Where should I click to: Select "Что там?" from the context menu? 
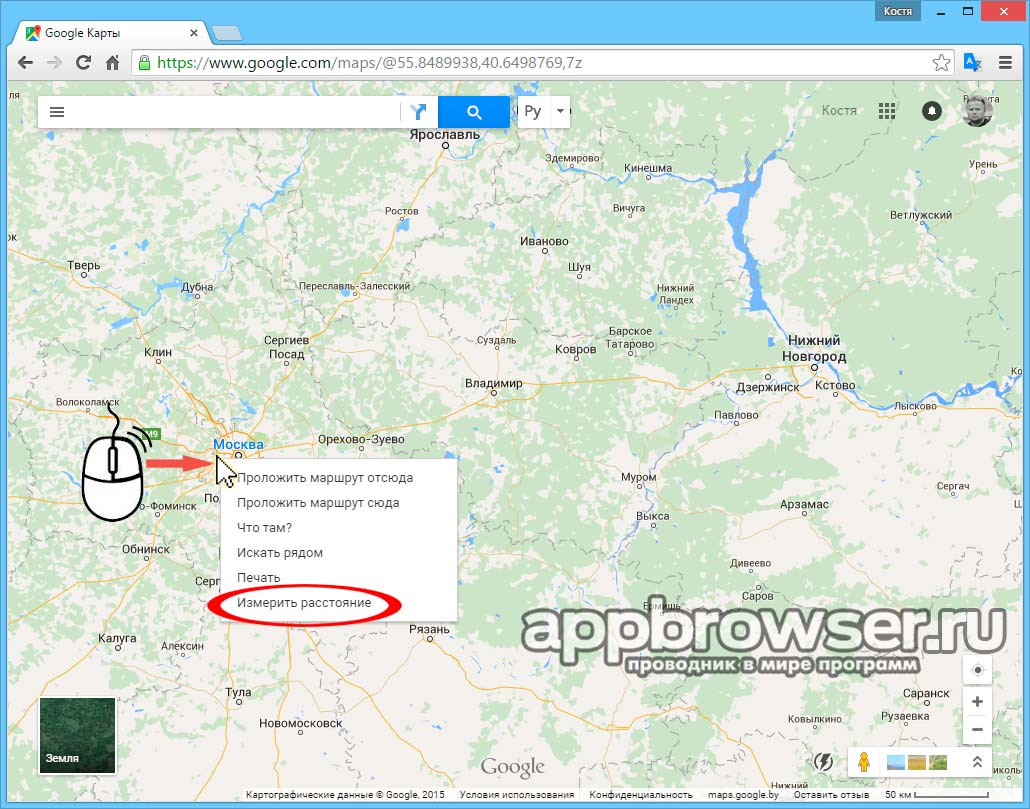coord(264,528)
